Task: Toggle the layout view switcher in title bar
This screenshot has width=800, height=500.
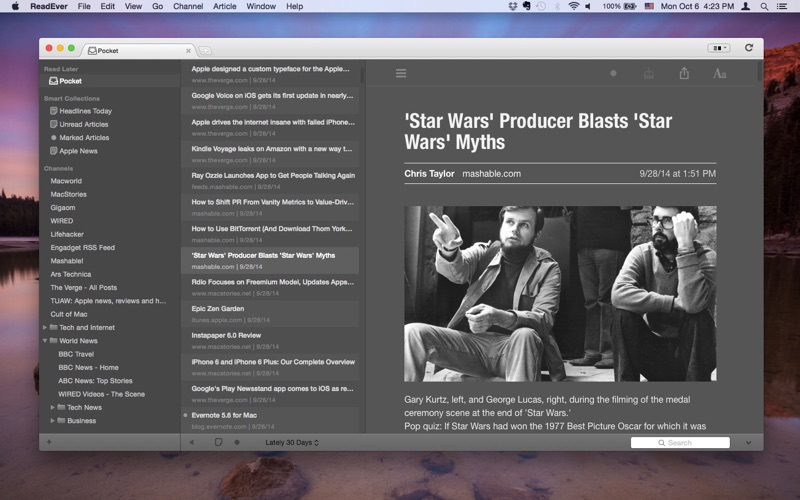Action: coord(718,48)
